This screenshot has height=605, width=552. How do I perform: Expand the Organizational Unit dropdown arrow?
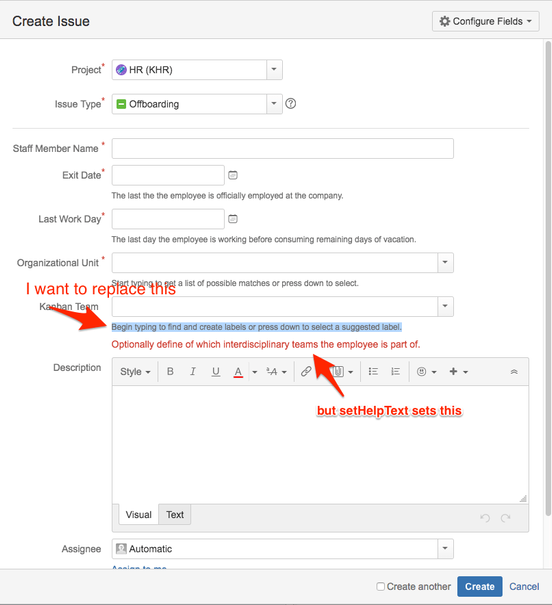445,262
